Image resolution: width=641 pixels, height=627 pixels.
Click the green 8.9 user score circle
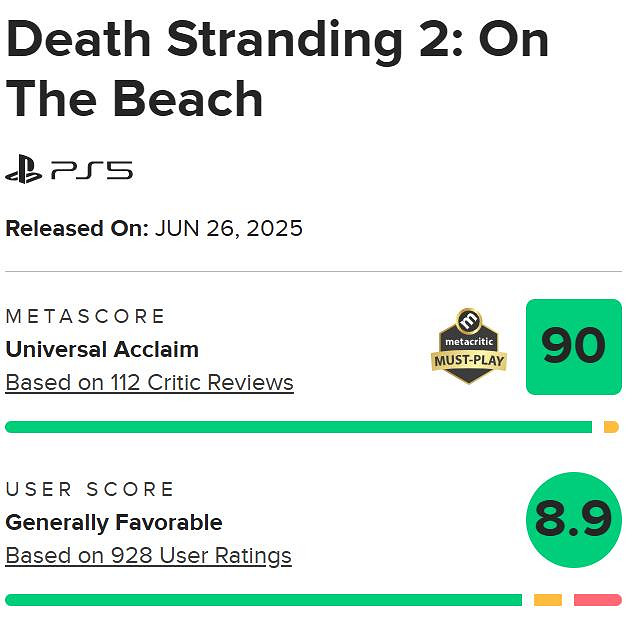tap(572, 520)
